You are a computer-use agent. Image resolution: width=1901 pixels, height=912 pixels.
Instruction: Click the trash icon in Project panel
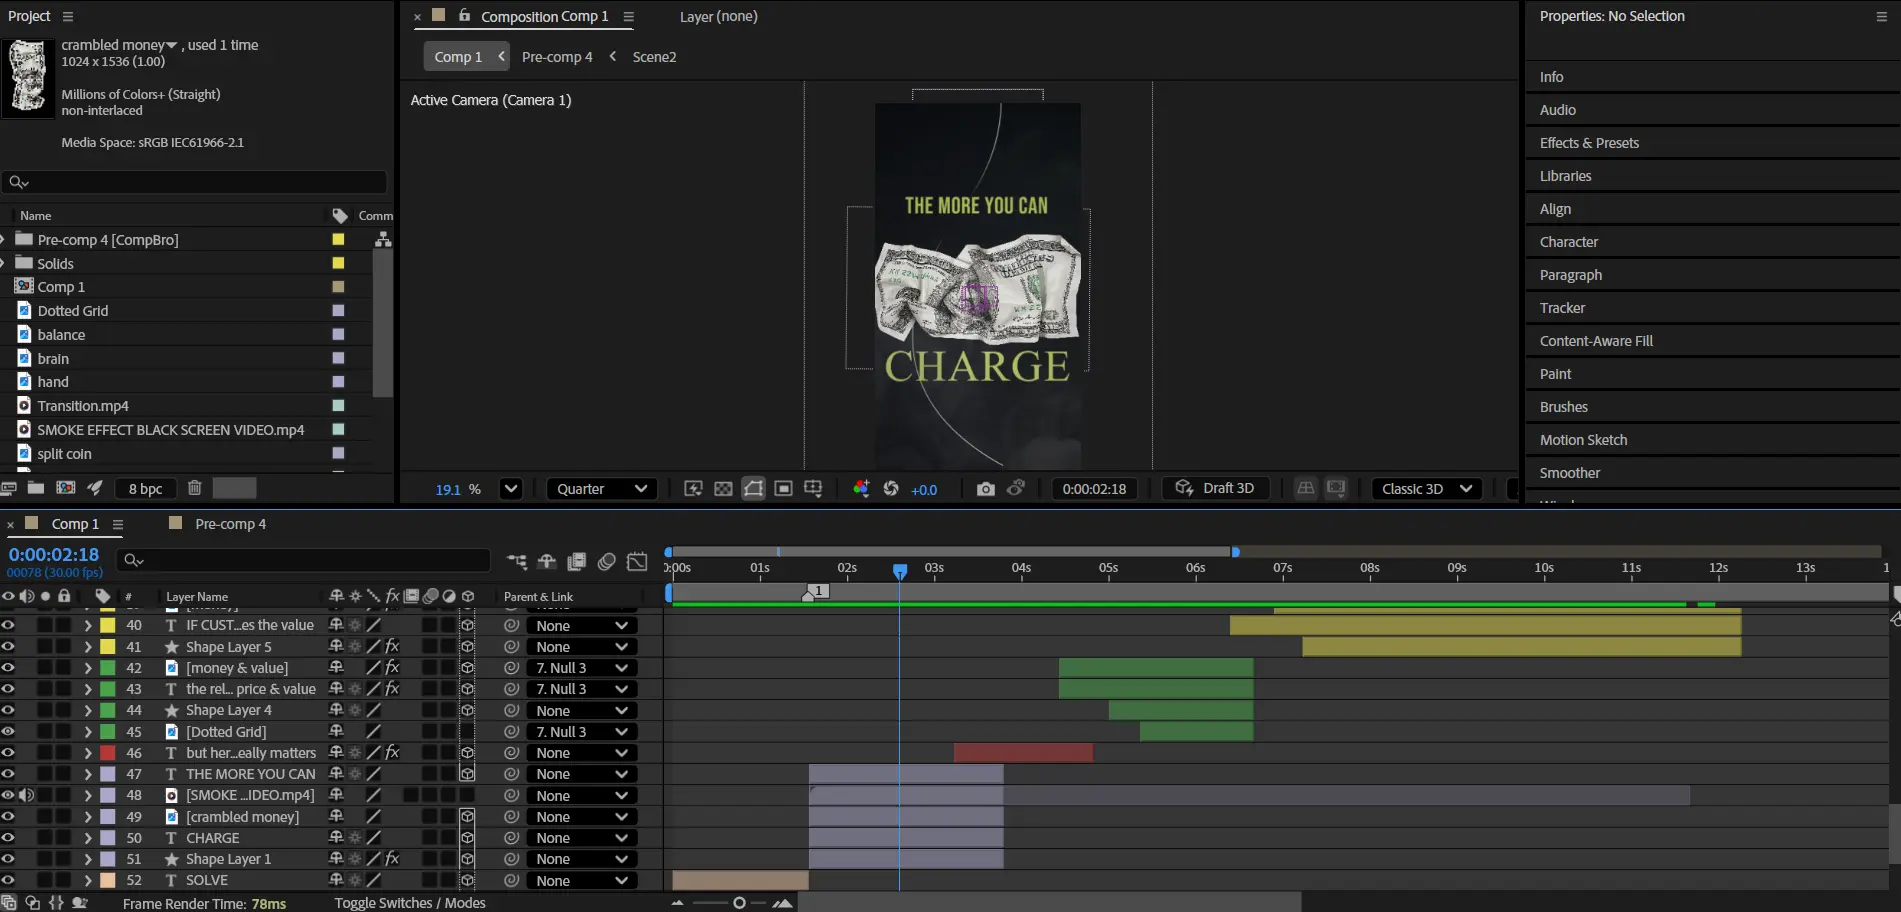click(x=195, y=488)
